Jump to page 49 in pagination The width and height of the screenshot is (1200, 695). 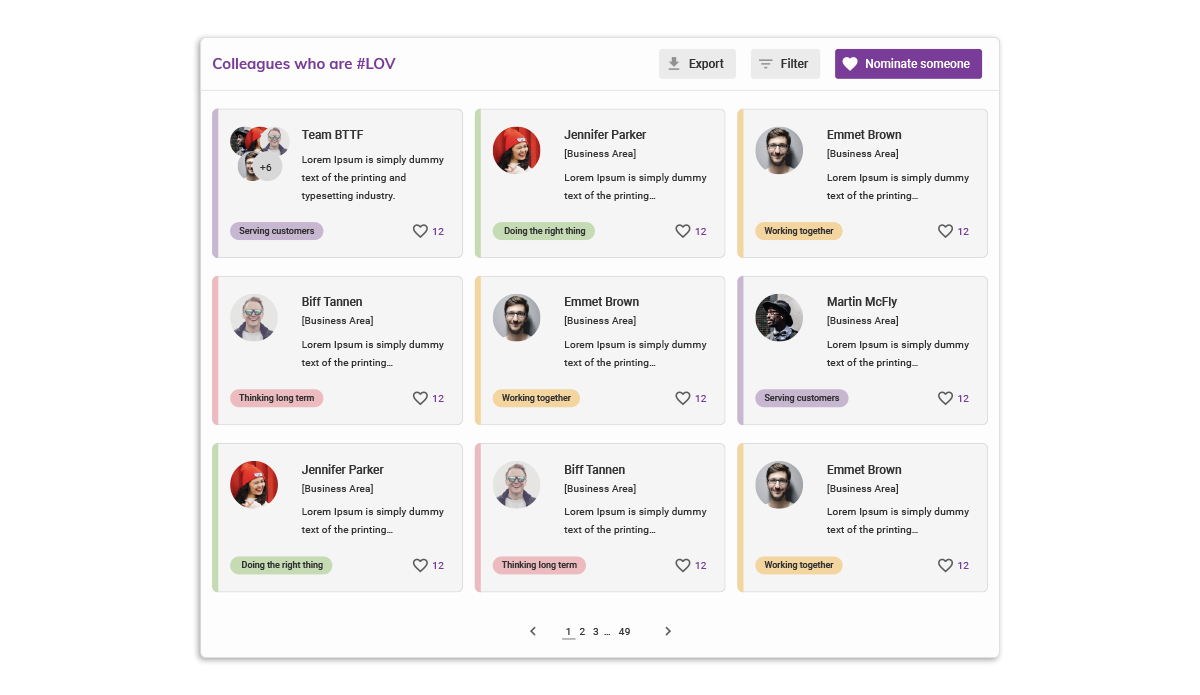tap(624, 631)
